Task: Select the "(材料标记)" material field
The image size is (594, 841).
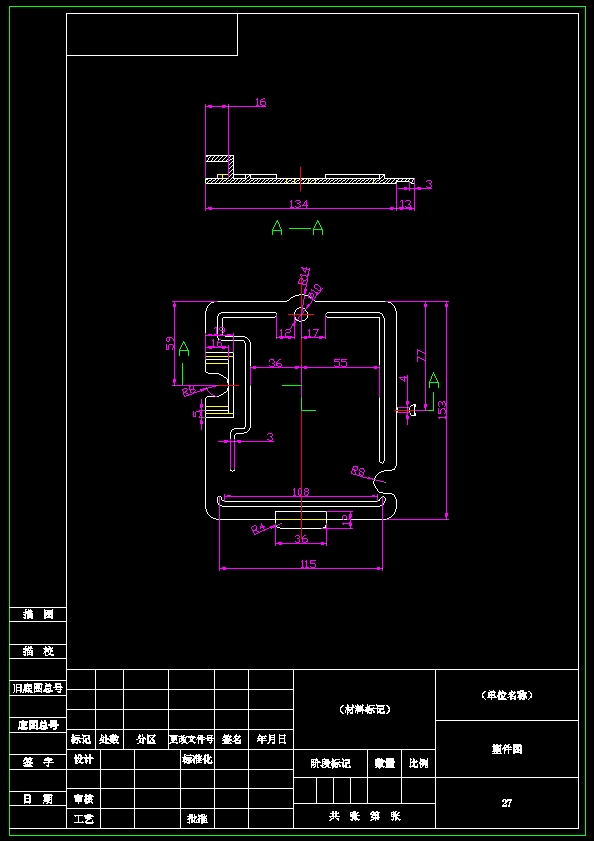Action: [x=365, y=710]
